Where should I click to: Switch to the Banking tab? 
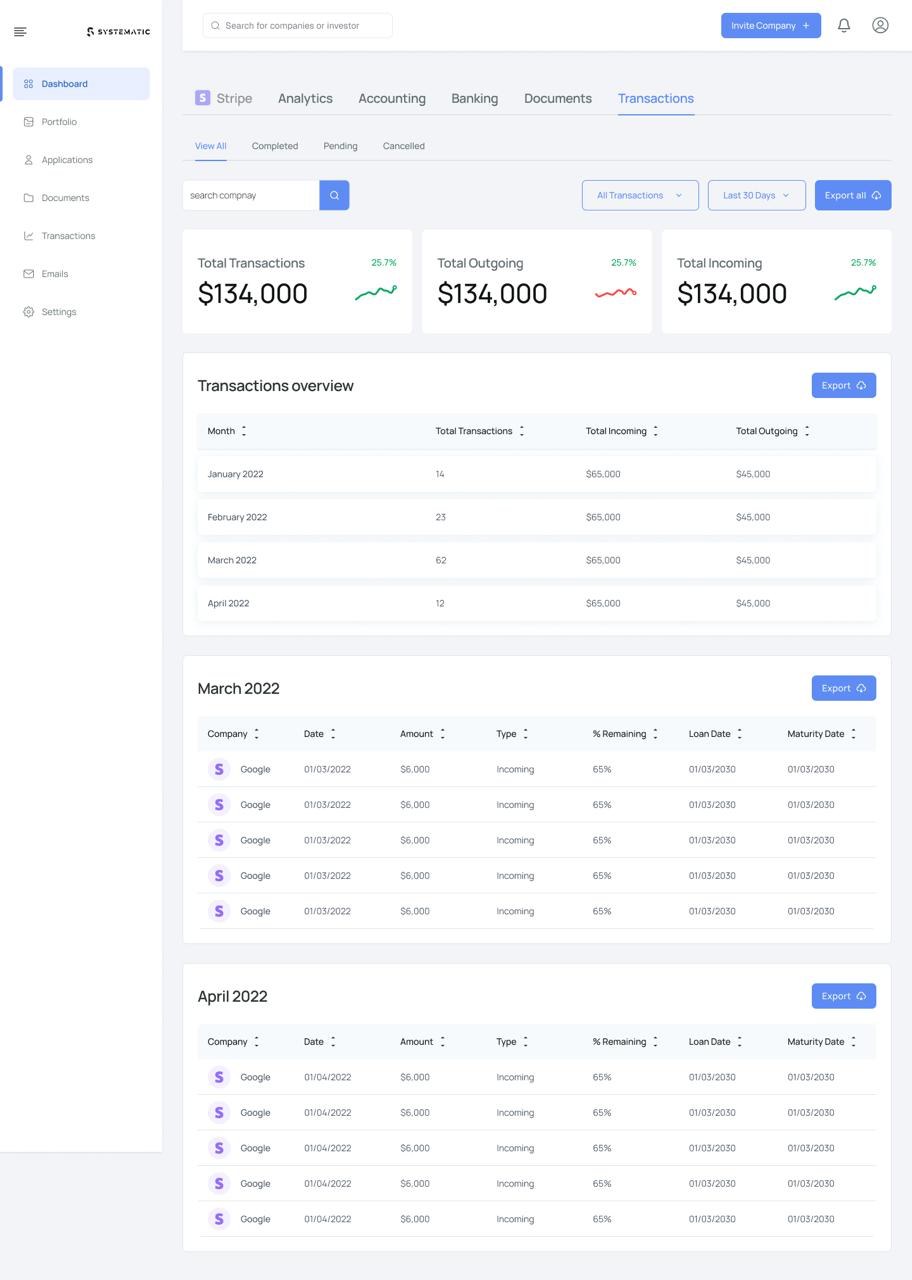tap(474, 98)
